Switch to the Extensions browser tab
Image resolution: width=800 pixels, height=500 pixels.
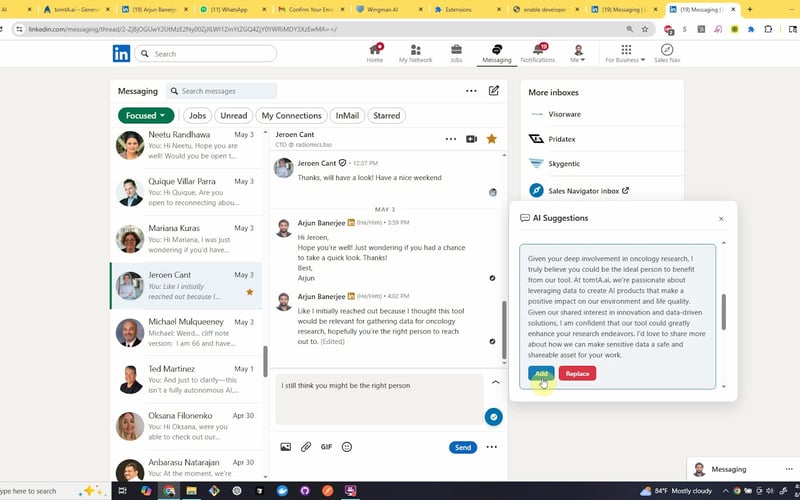[x=467, y=9]
